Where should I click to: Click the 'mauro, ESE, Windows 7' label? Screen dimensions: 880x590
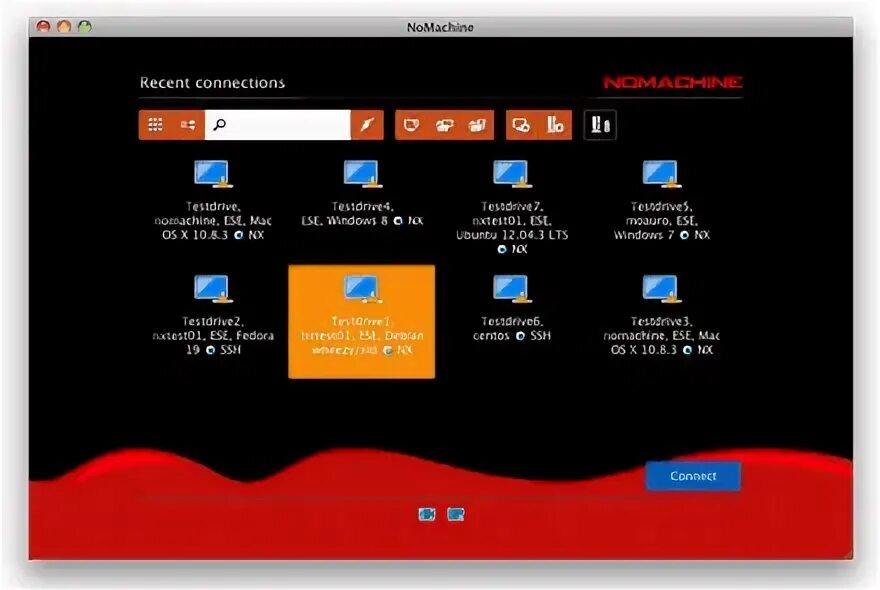pos(662,228)
